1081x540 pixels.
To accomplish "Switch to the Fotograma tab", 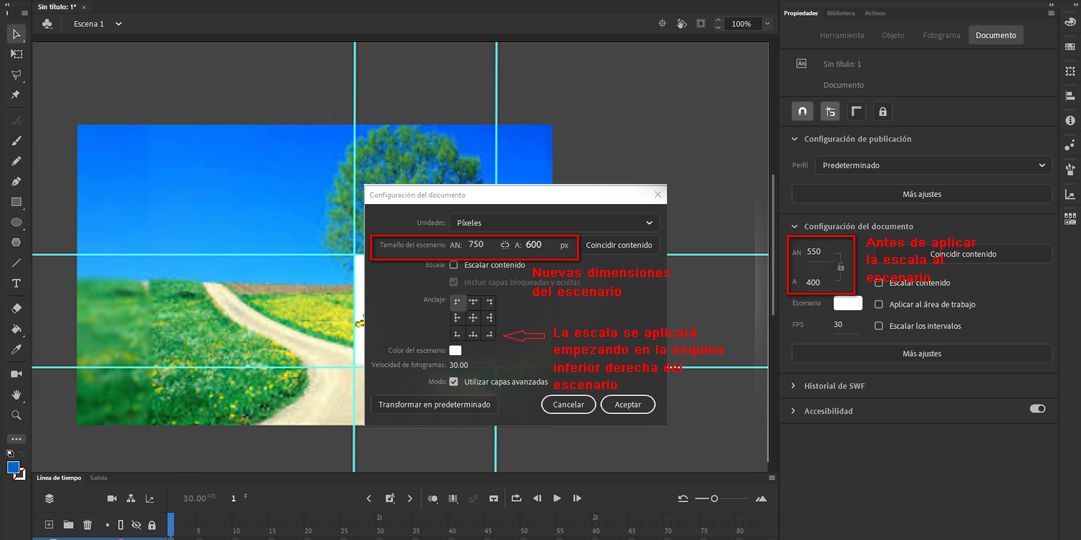I will [941, 35].
